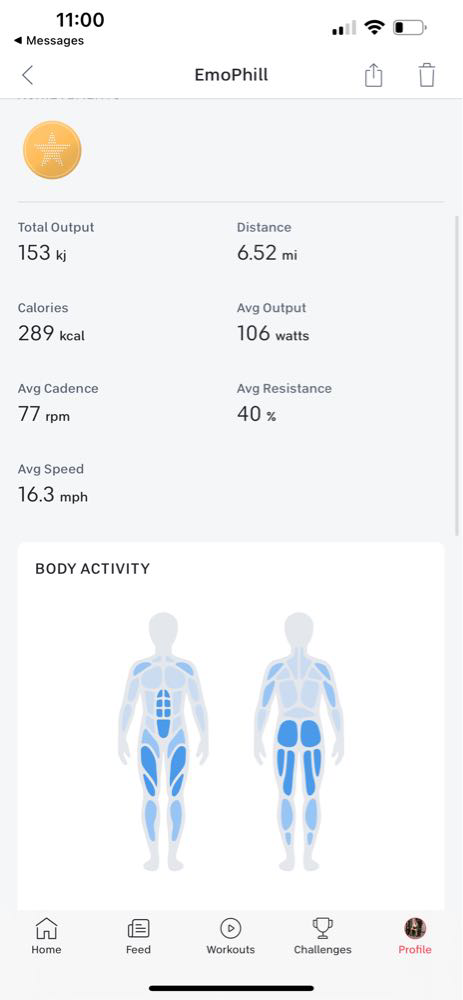463x1000 pixels.
Task: Select the front body muscle figure
Action: click(164, 742)
